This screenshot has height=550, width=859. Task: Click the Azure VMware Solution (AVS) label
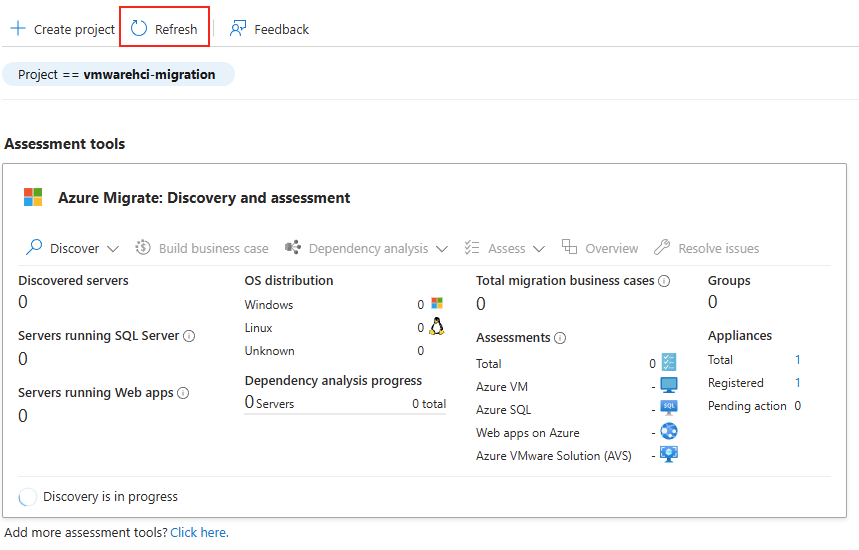[x=554, y=456]
